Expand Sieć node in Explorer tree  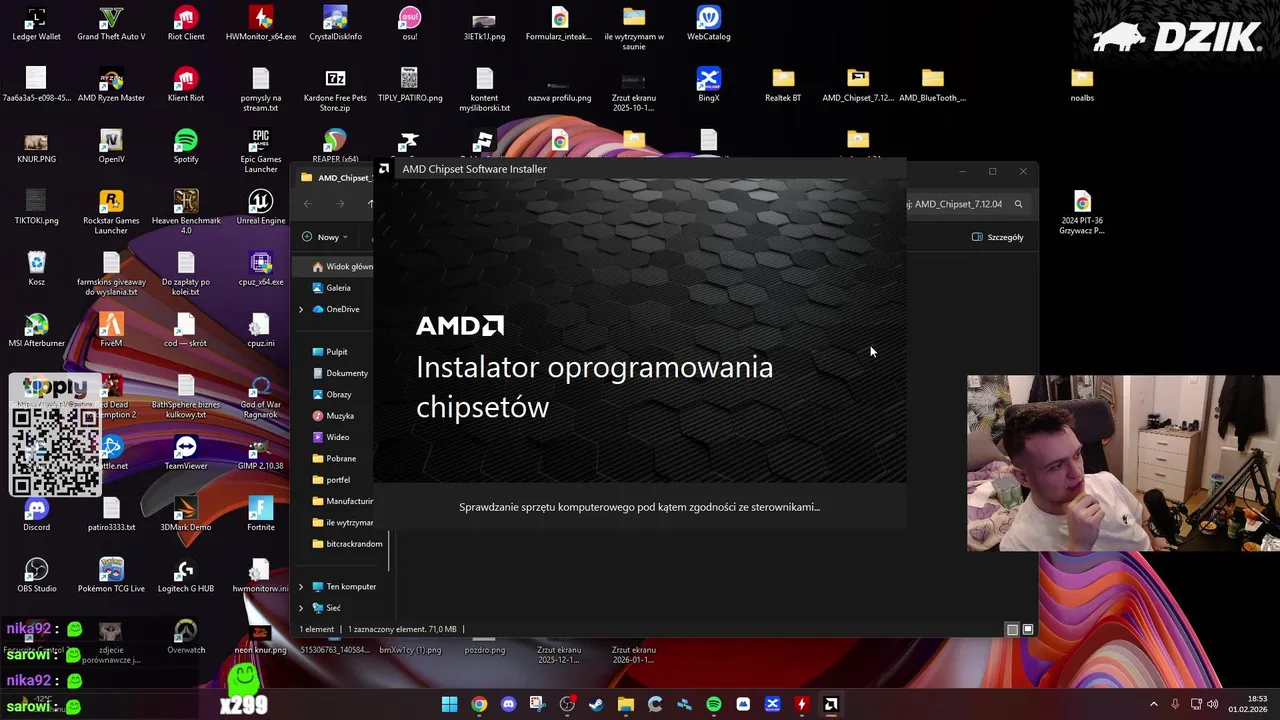click(x=301, y=608)
